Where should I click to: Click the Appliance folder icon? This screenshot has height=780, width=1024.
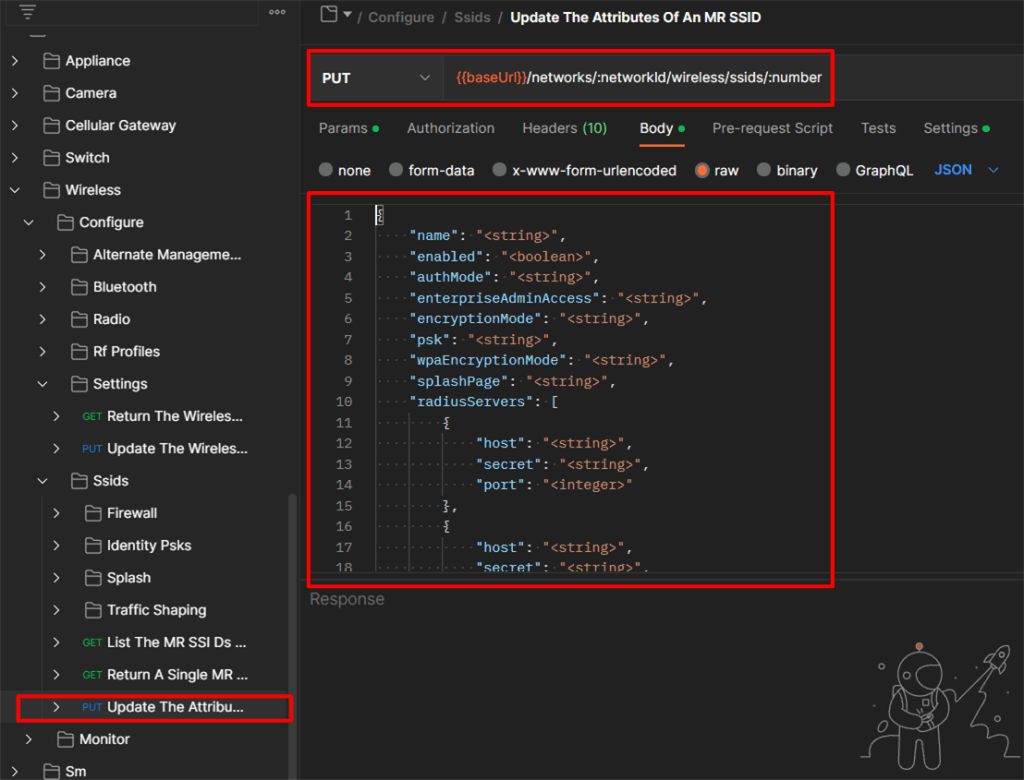[51, 61]
